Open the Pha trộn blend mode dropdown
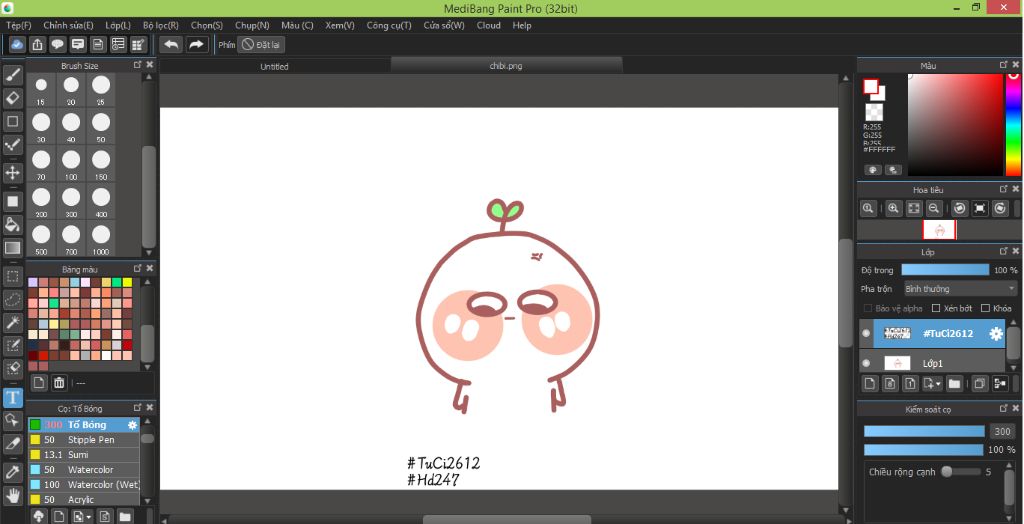Viewport: 1024px width, 524px height. click(x=960, y=289)
